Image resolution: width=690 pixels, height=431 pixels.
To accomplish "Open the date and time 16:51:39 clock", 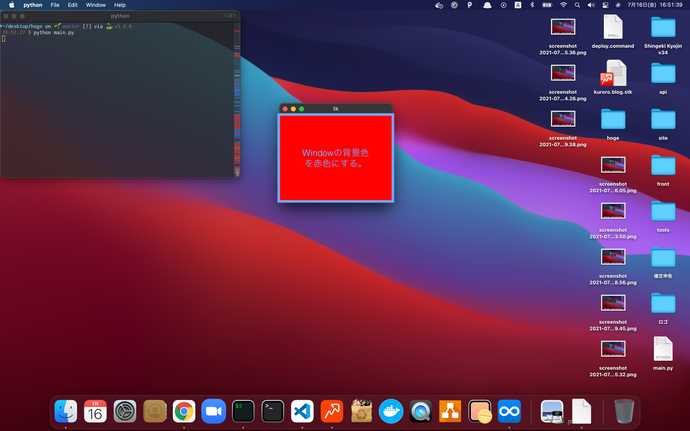I will pyautogui.click(x=655, y=5).
